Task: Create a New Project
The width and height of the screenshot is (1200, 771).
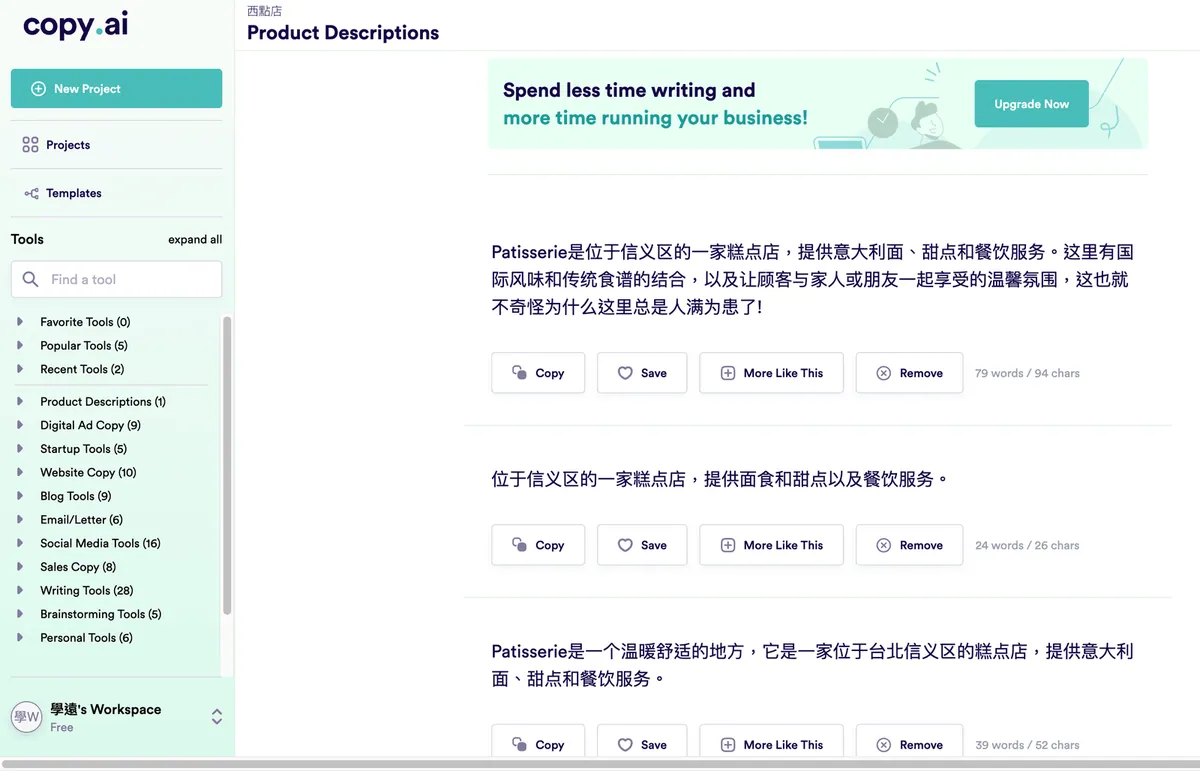Action: (x=116, y=89)
